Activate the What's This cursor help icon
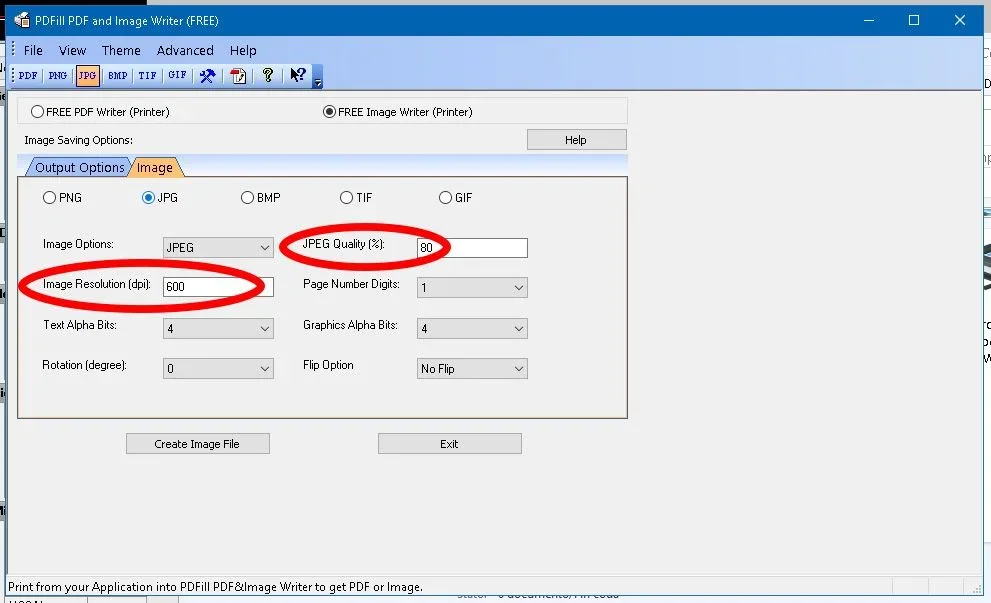 298,75
